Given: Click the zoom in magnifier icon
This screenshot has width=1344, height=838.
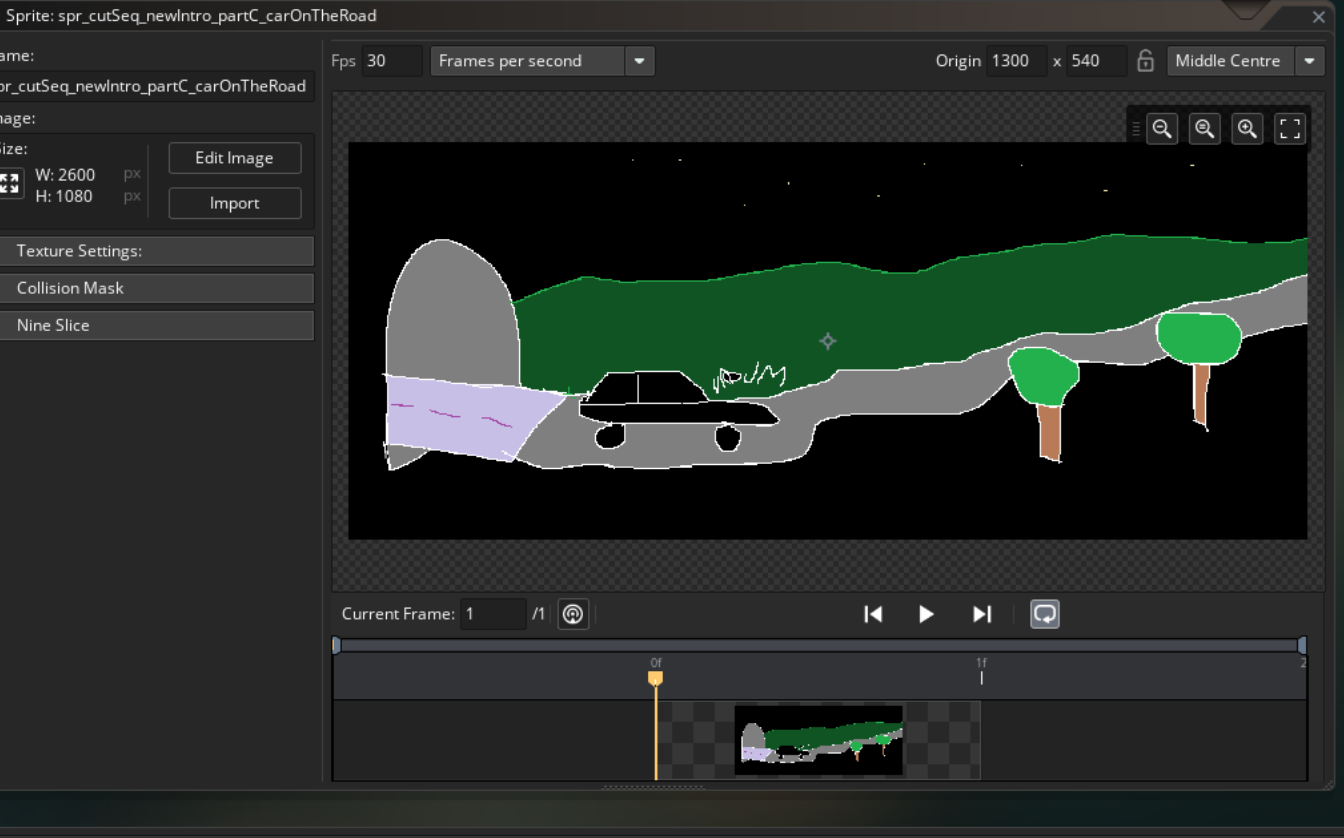Looking at the screenshot, I should click(1247, 129).
